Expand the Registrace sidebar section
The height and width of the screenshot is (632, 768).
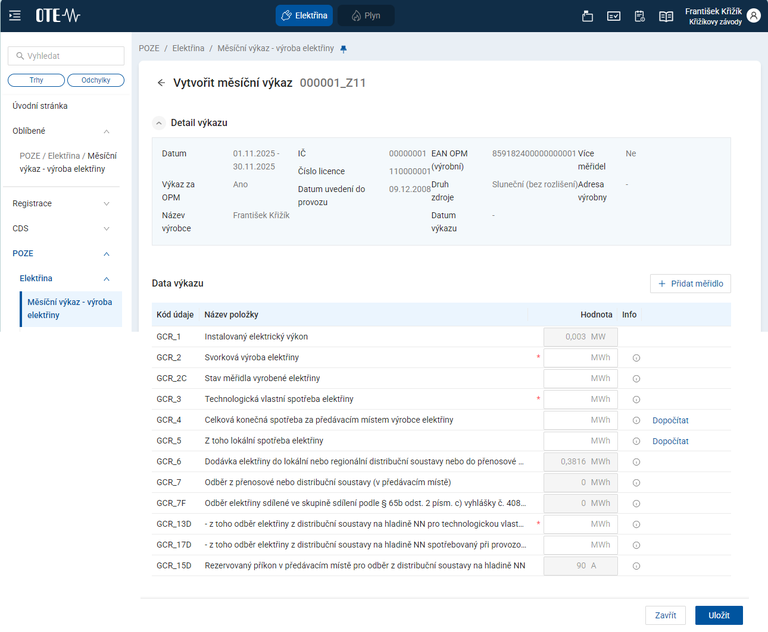[106, 203]
